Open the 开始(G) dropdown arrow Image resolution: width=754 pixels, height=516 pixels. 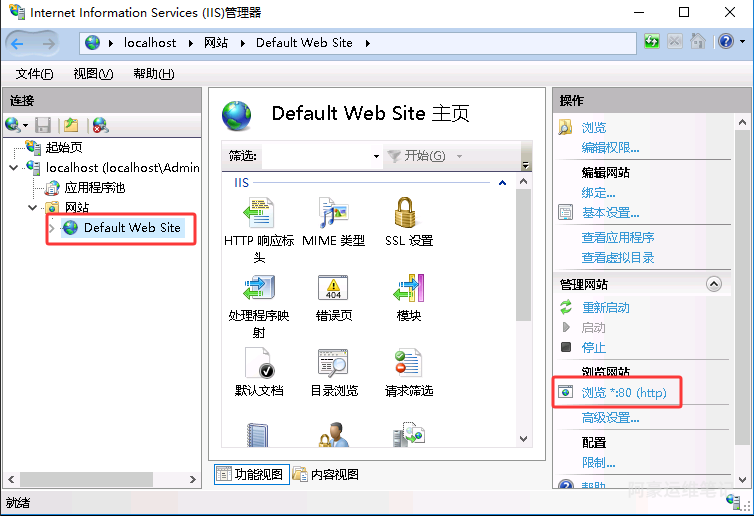point(459,156)
